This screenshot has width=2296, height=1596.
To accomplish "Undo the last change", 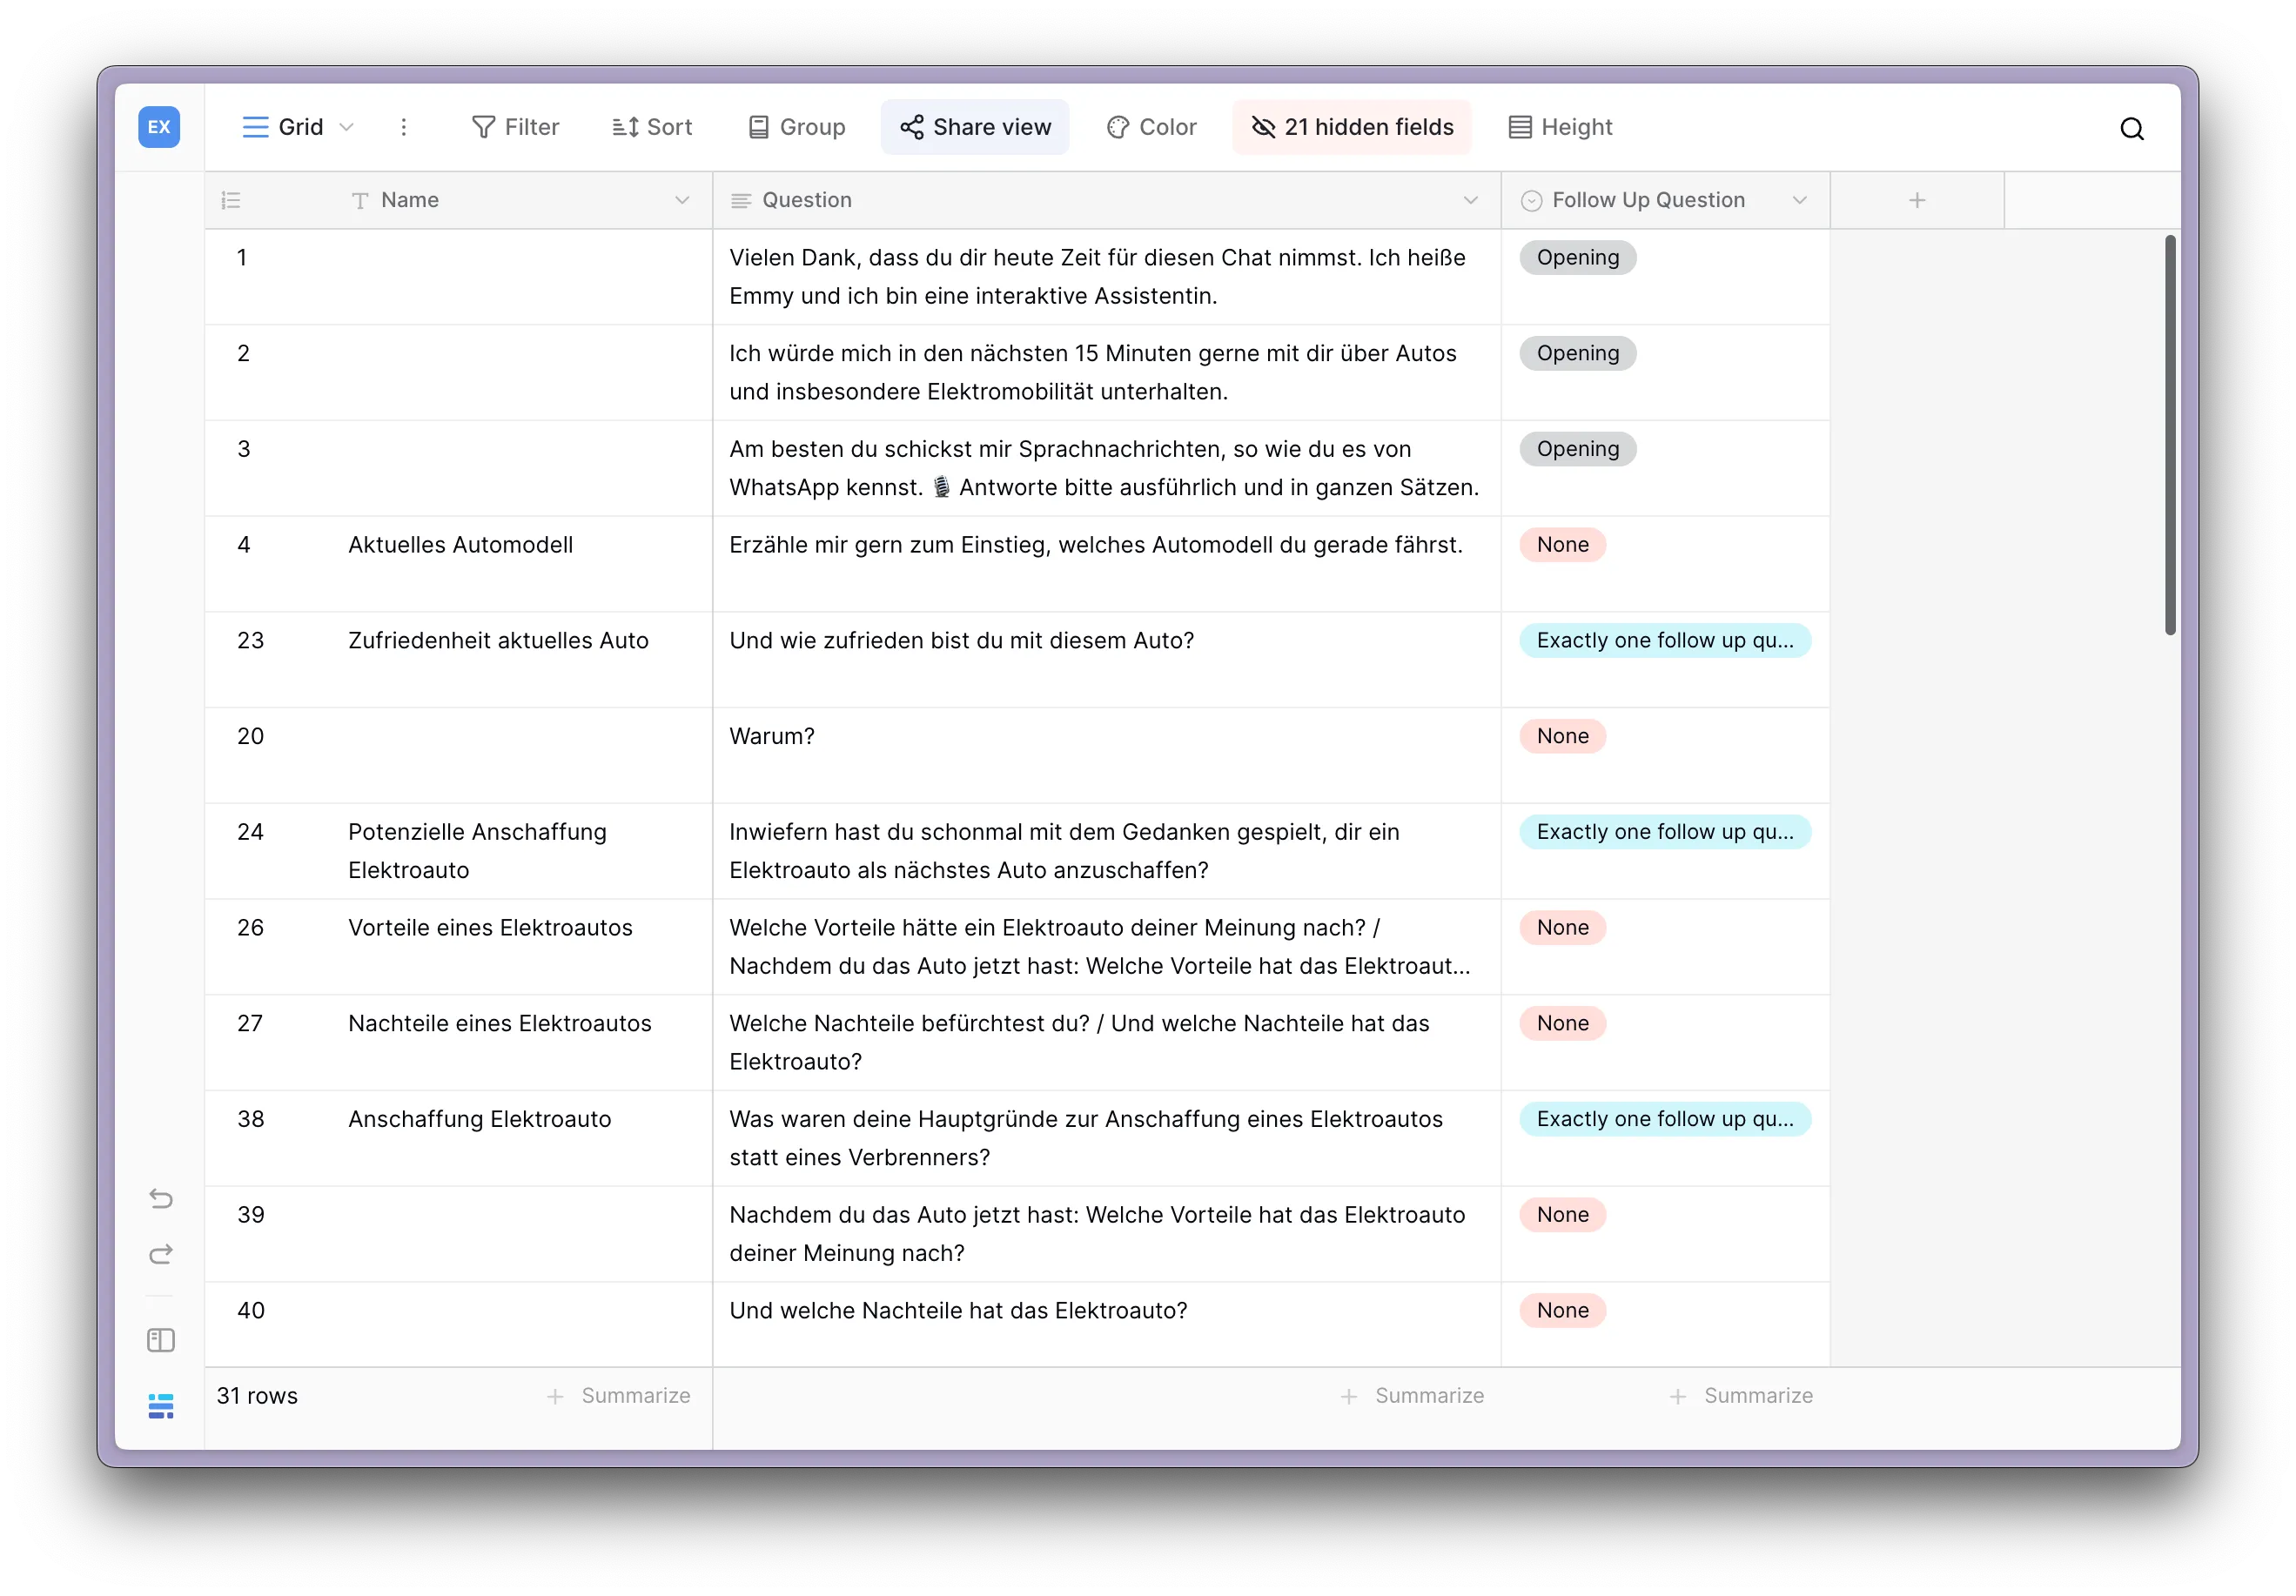I will pos(160,1198).
